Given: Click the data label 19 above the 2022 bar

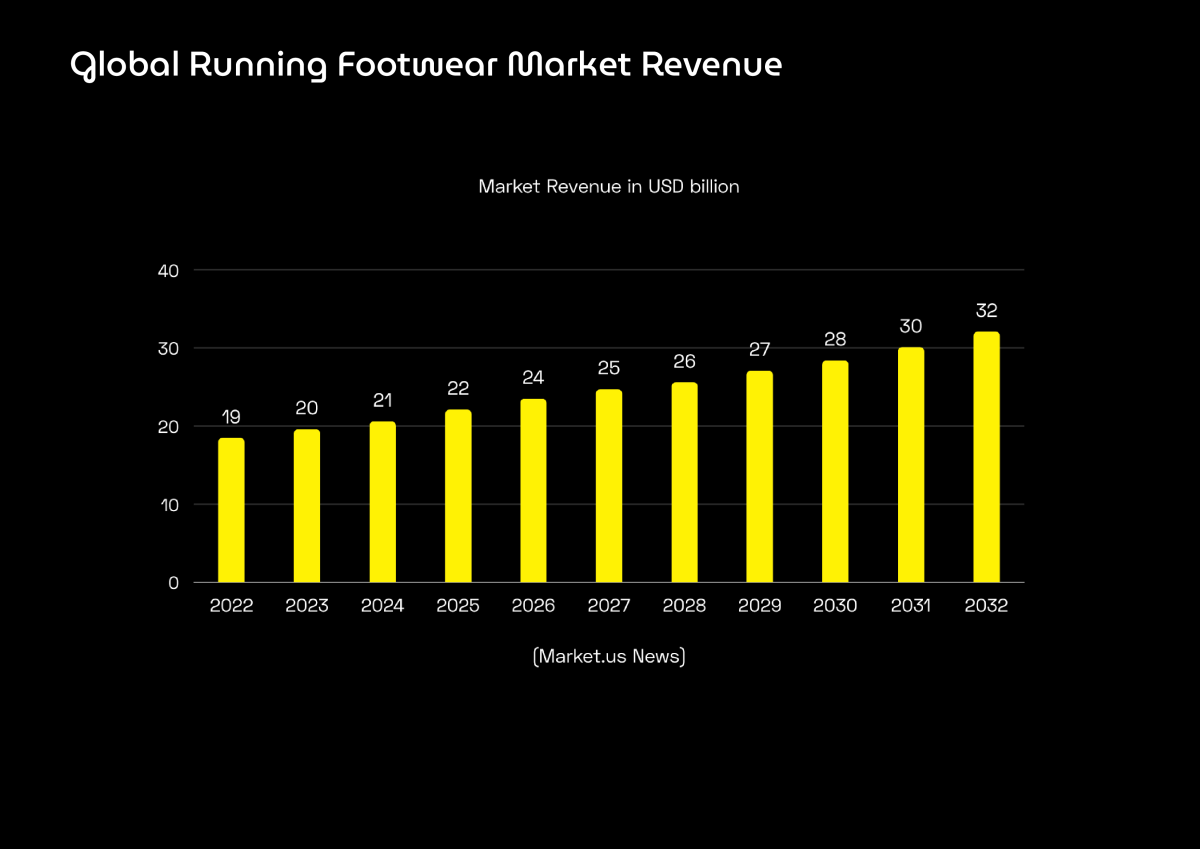Looking at the screenshot, I should 231,417.
